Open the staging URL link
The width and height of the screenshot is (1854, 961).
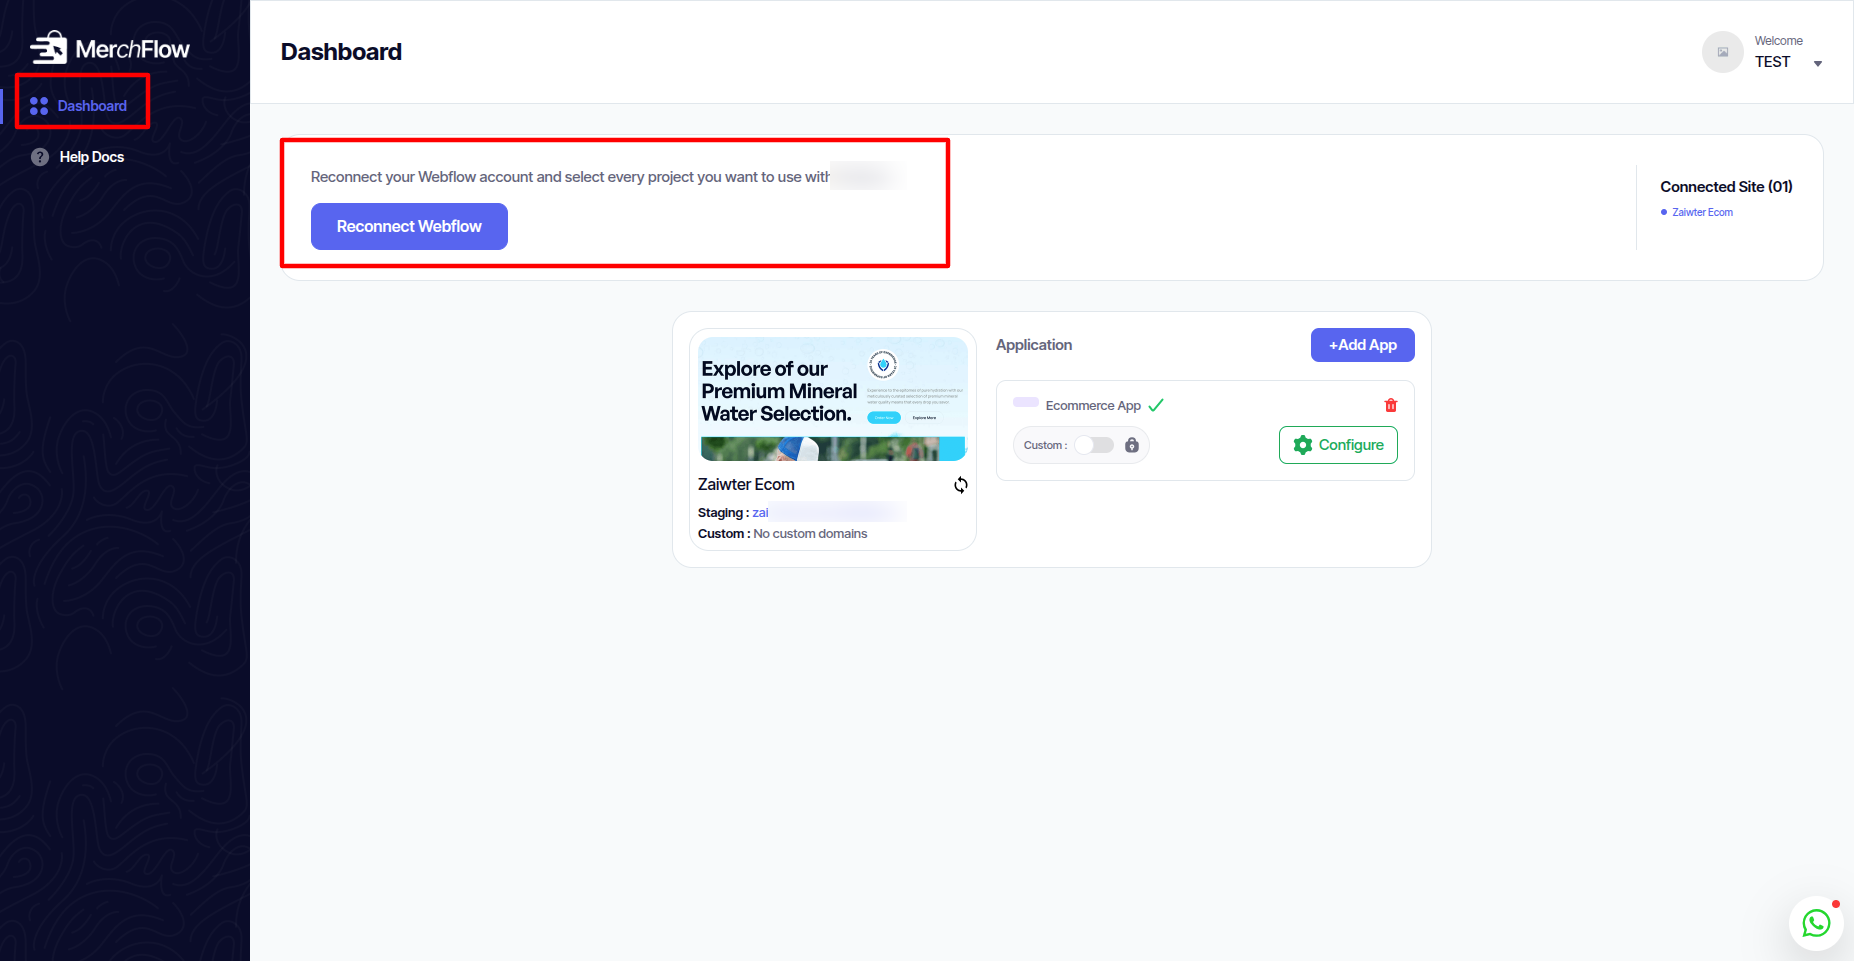(761, 513)
